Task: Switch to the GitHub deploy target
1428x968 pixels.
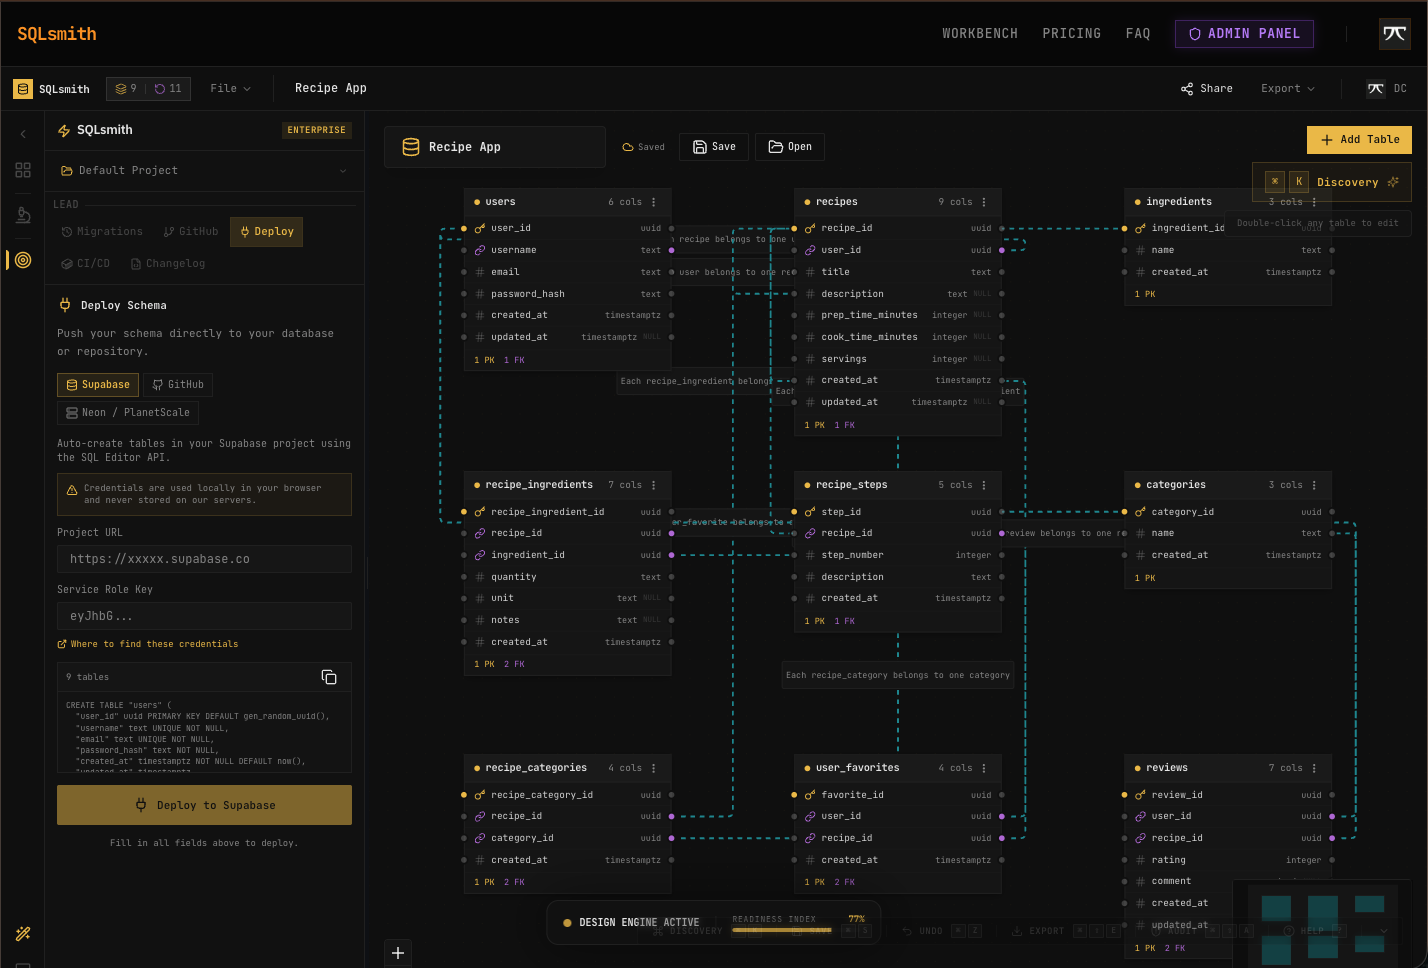Action: tap(178, 384)
